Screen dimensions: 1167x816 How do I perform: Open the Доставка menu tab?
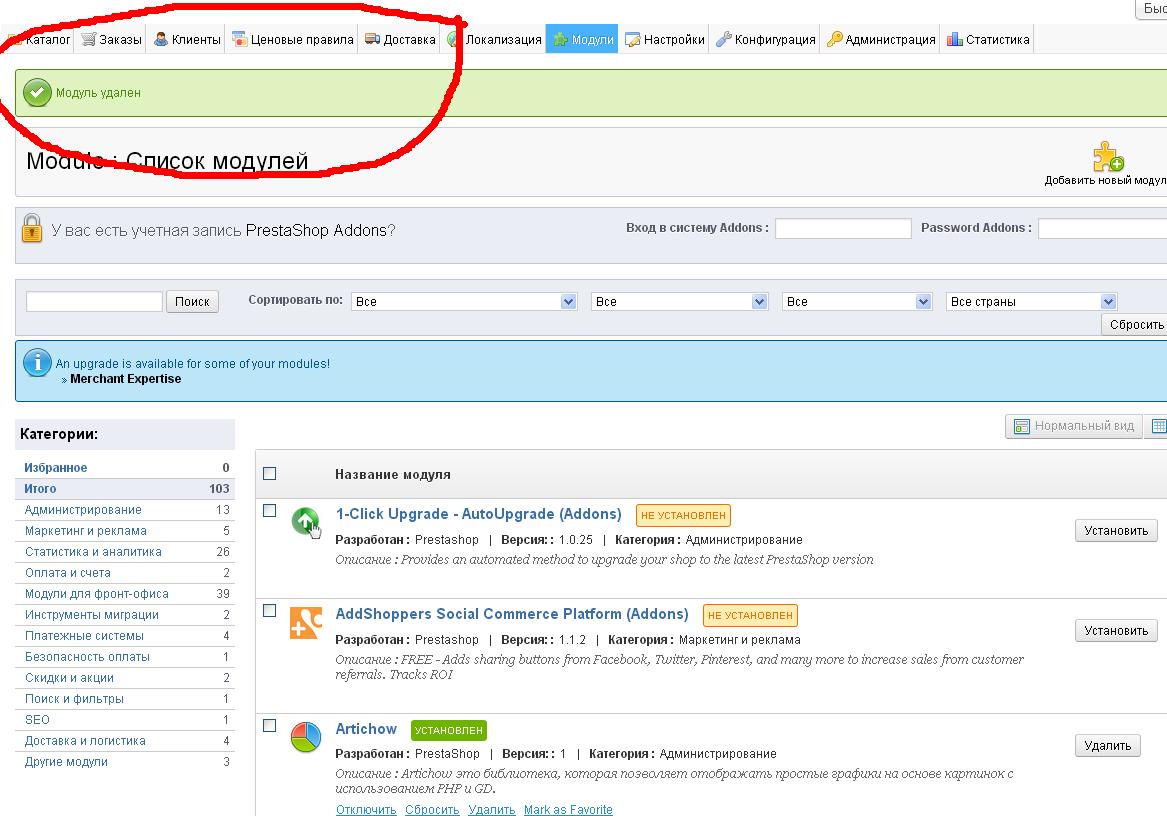click(400, 39)
